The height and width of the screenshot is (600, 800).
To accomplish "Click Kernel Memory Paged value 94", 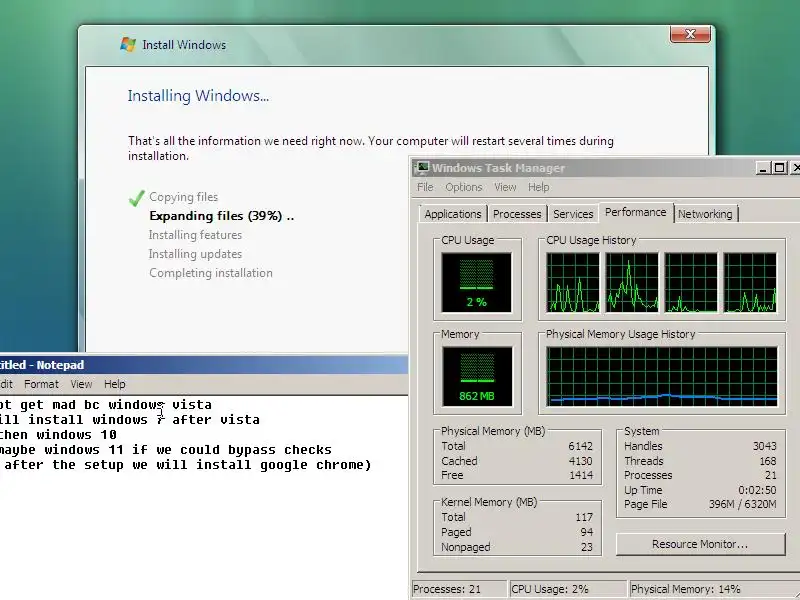I will pyautogui.click(x=587, y=532).
